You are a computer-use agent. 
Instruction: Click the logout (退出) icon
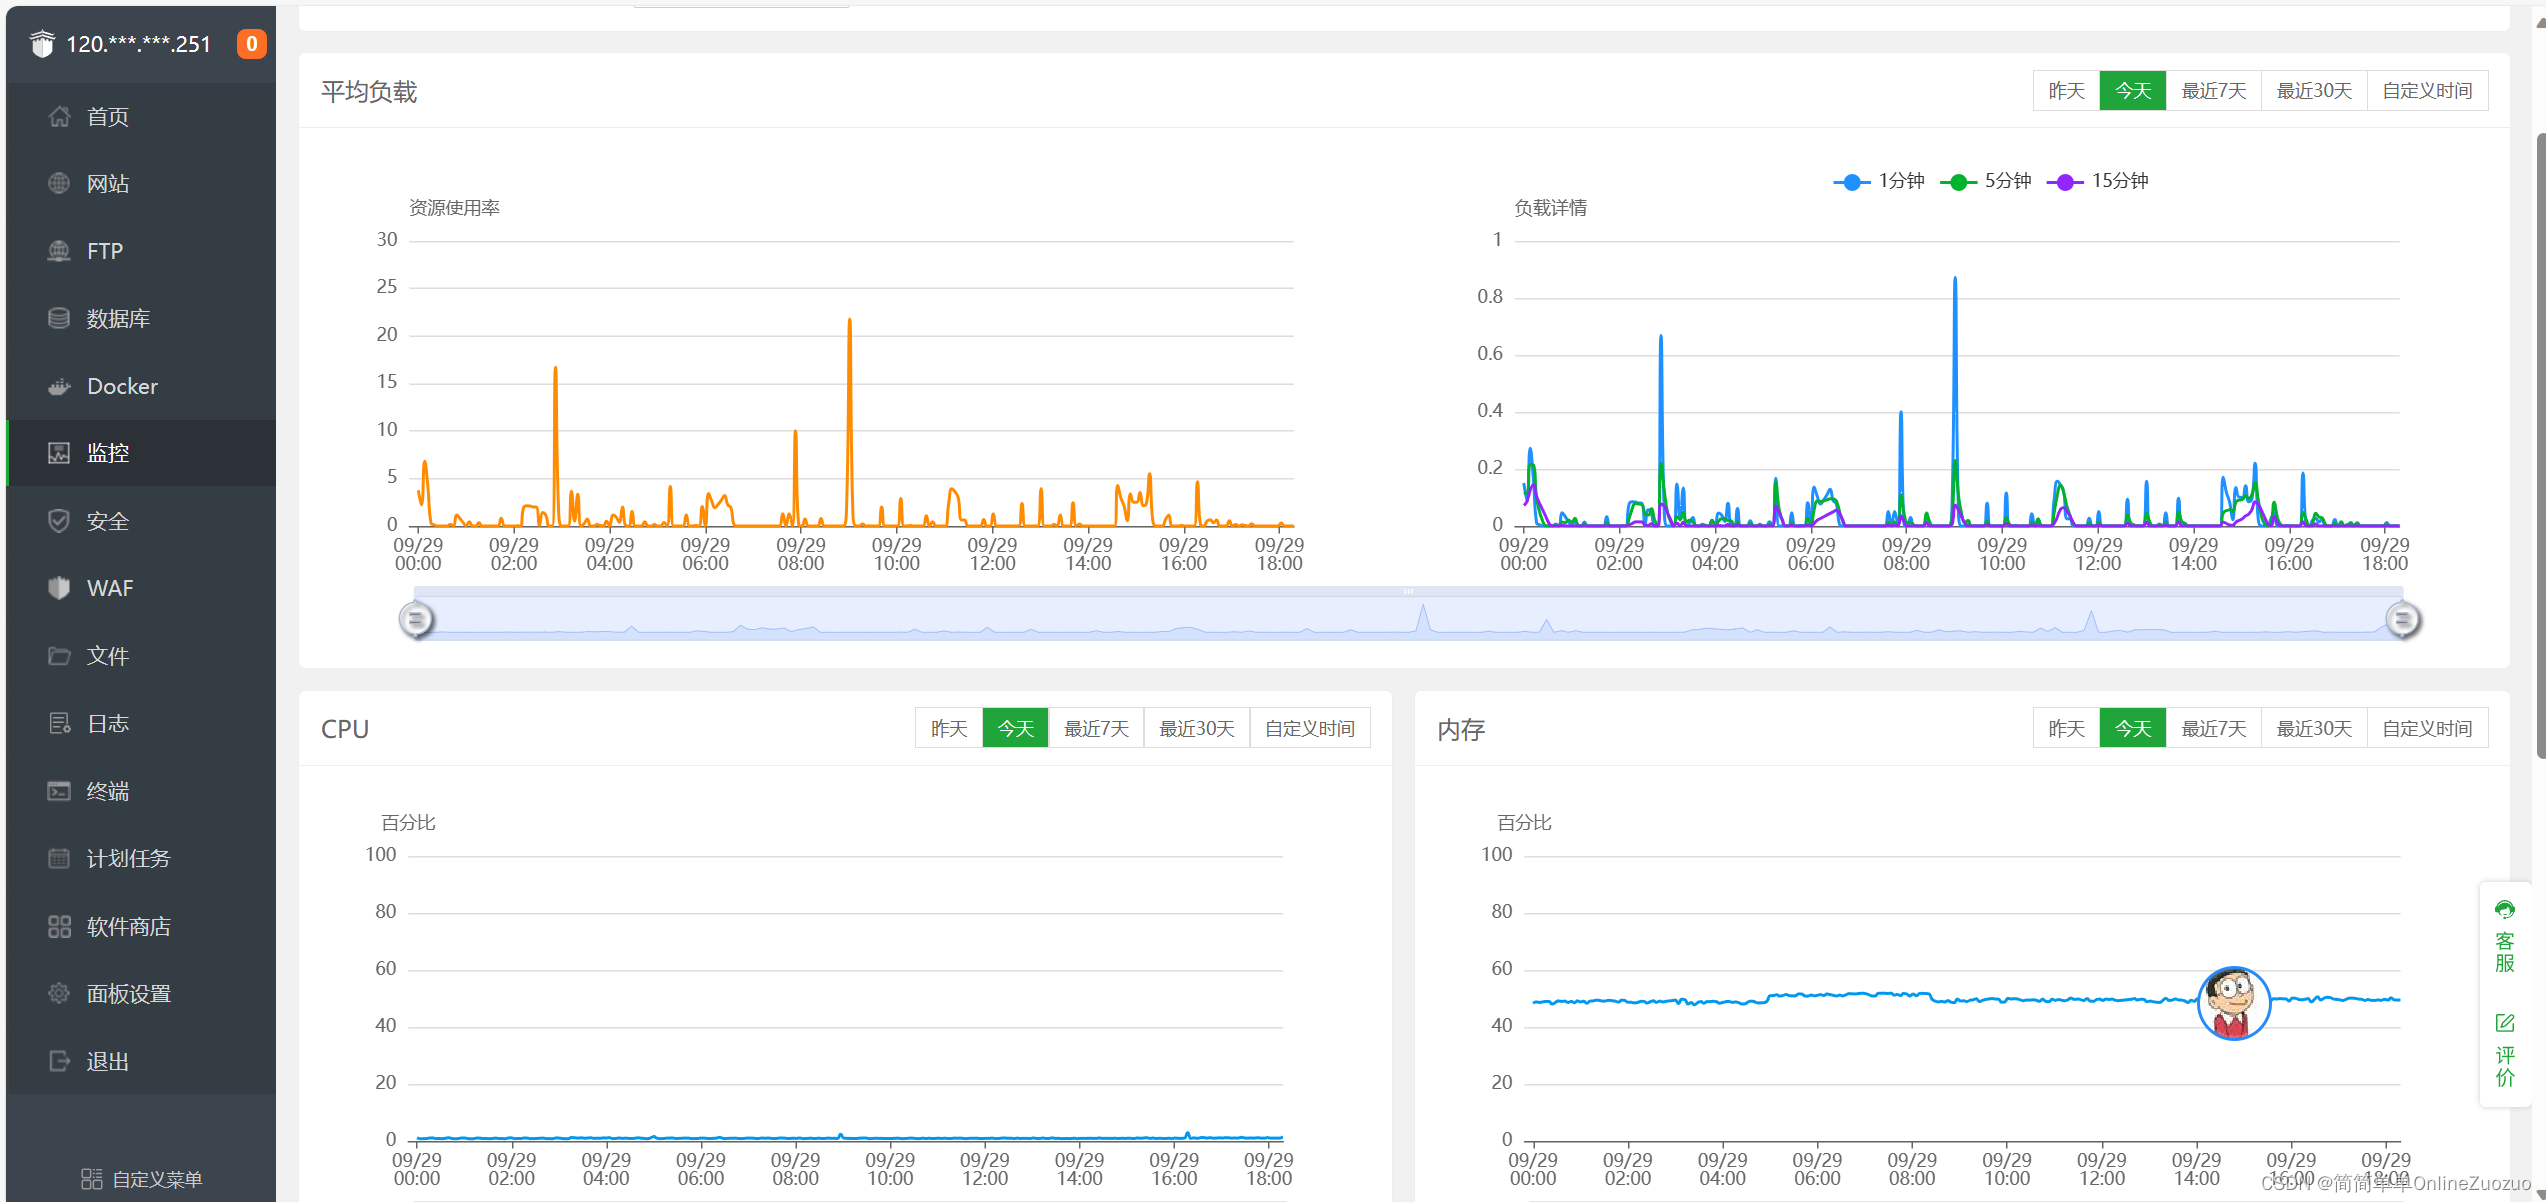pos(59,1061)
